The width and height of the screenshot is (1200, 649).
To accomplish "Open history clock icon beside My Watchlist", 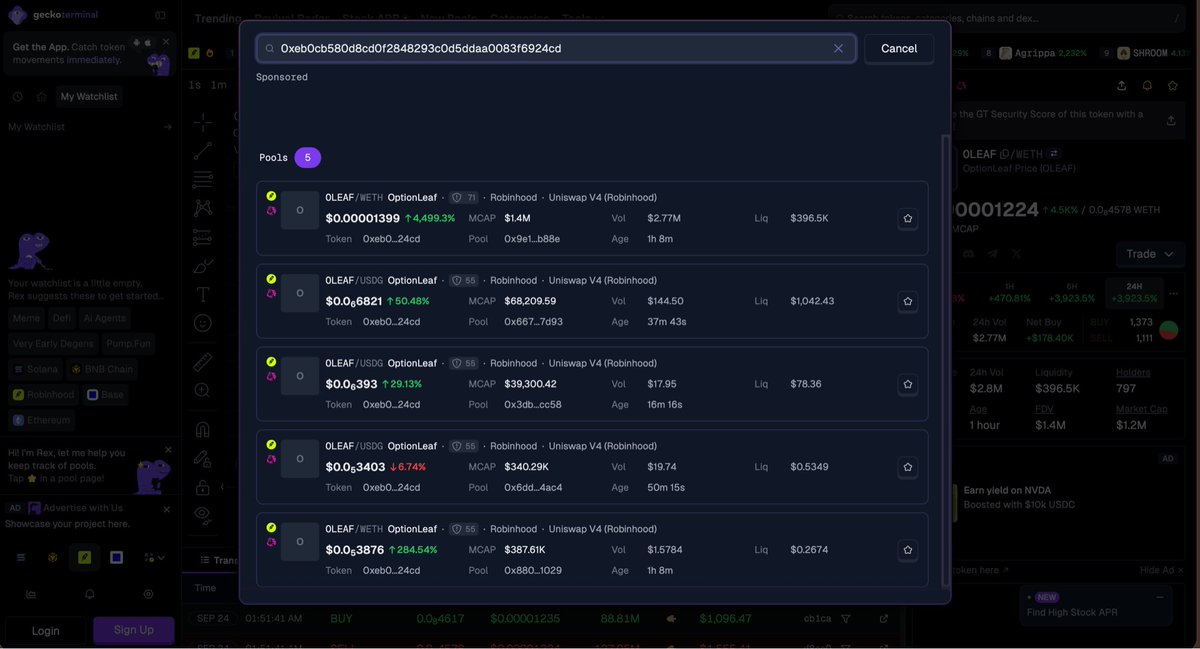I will 18,96.
